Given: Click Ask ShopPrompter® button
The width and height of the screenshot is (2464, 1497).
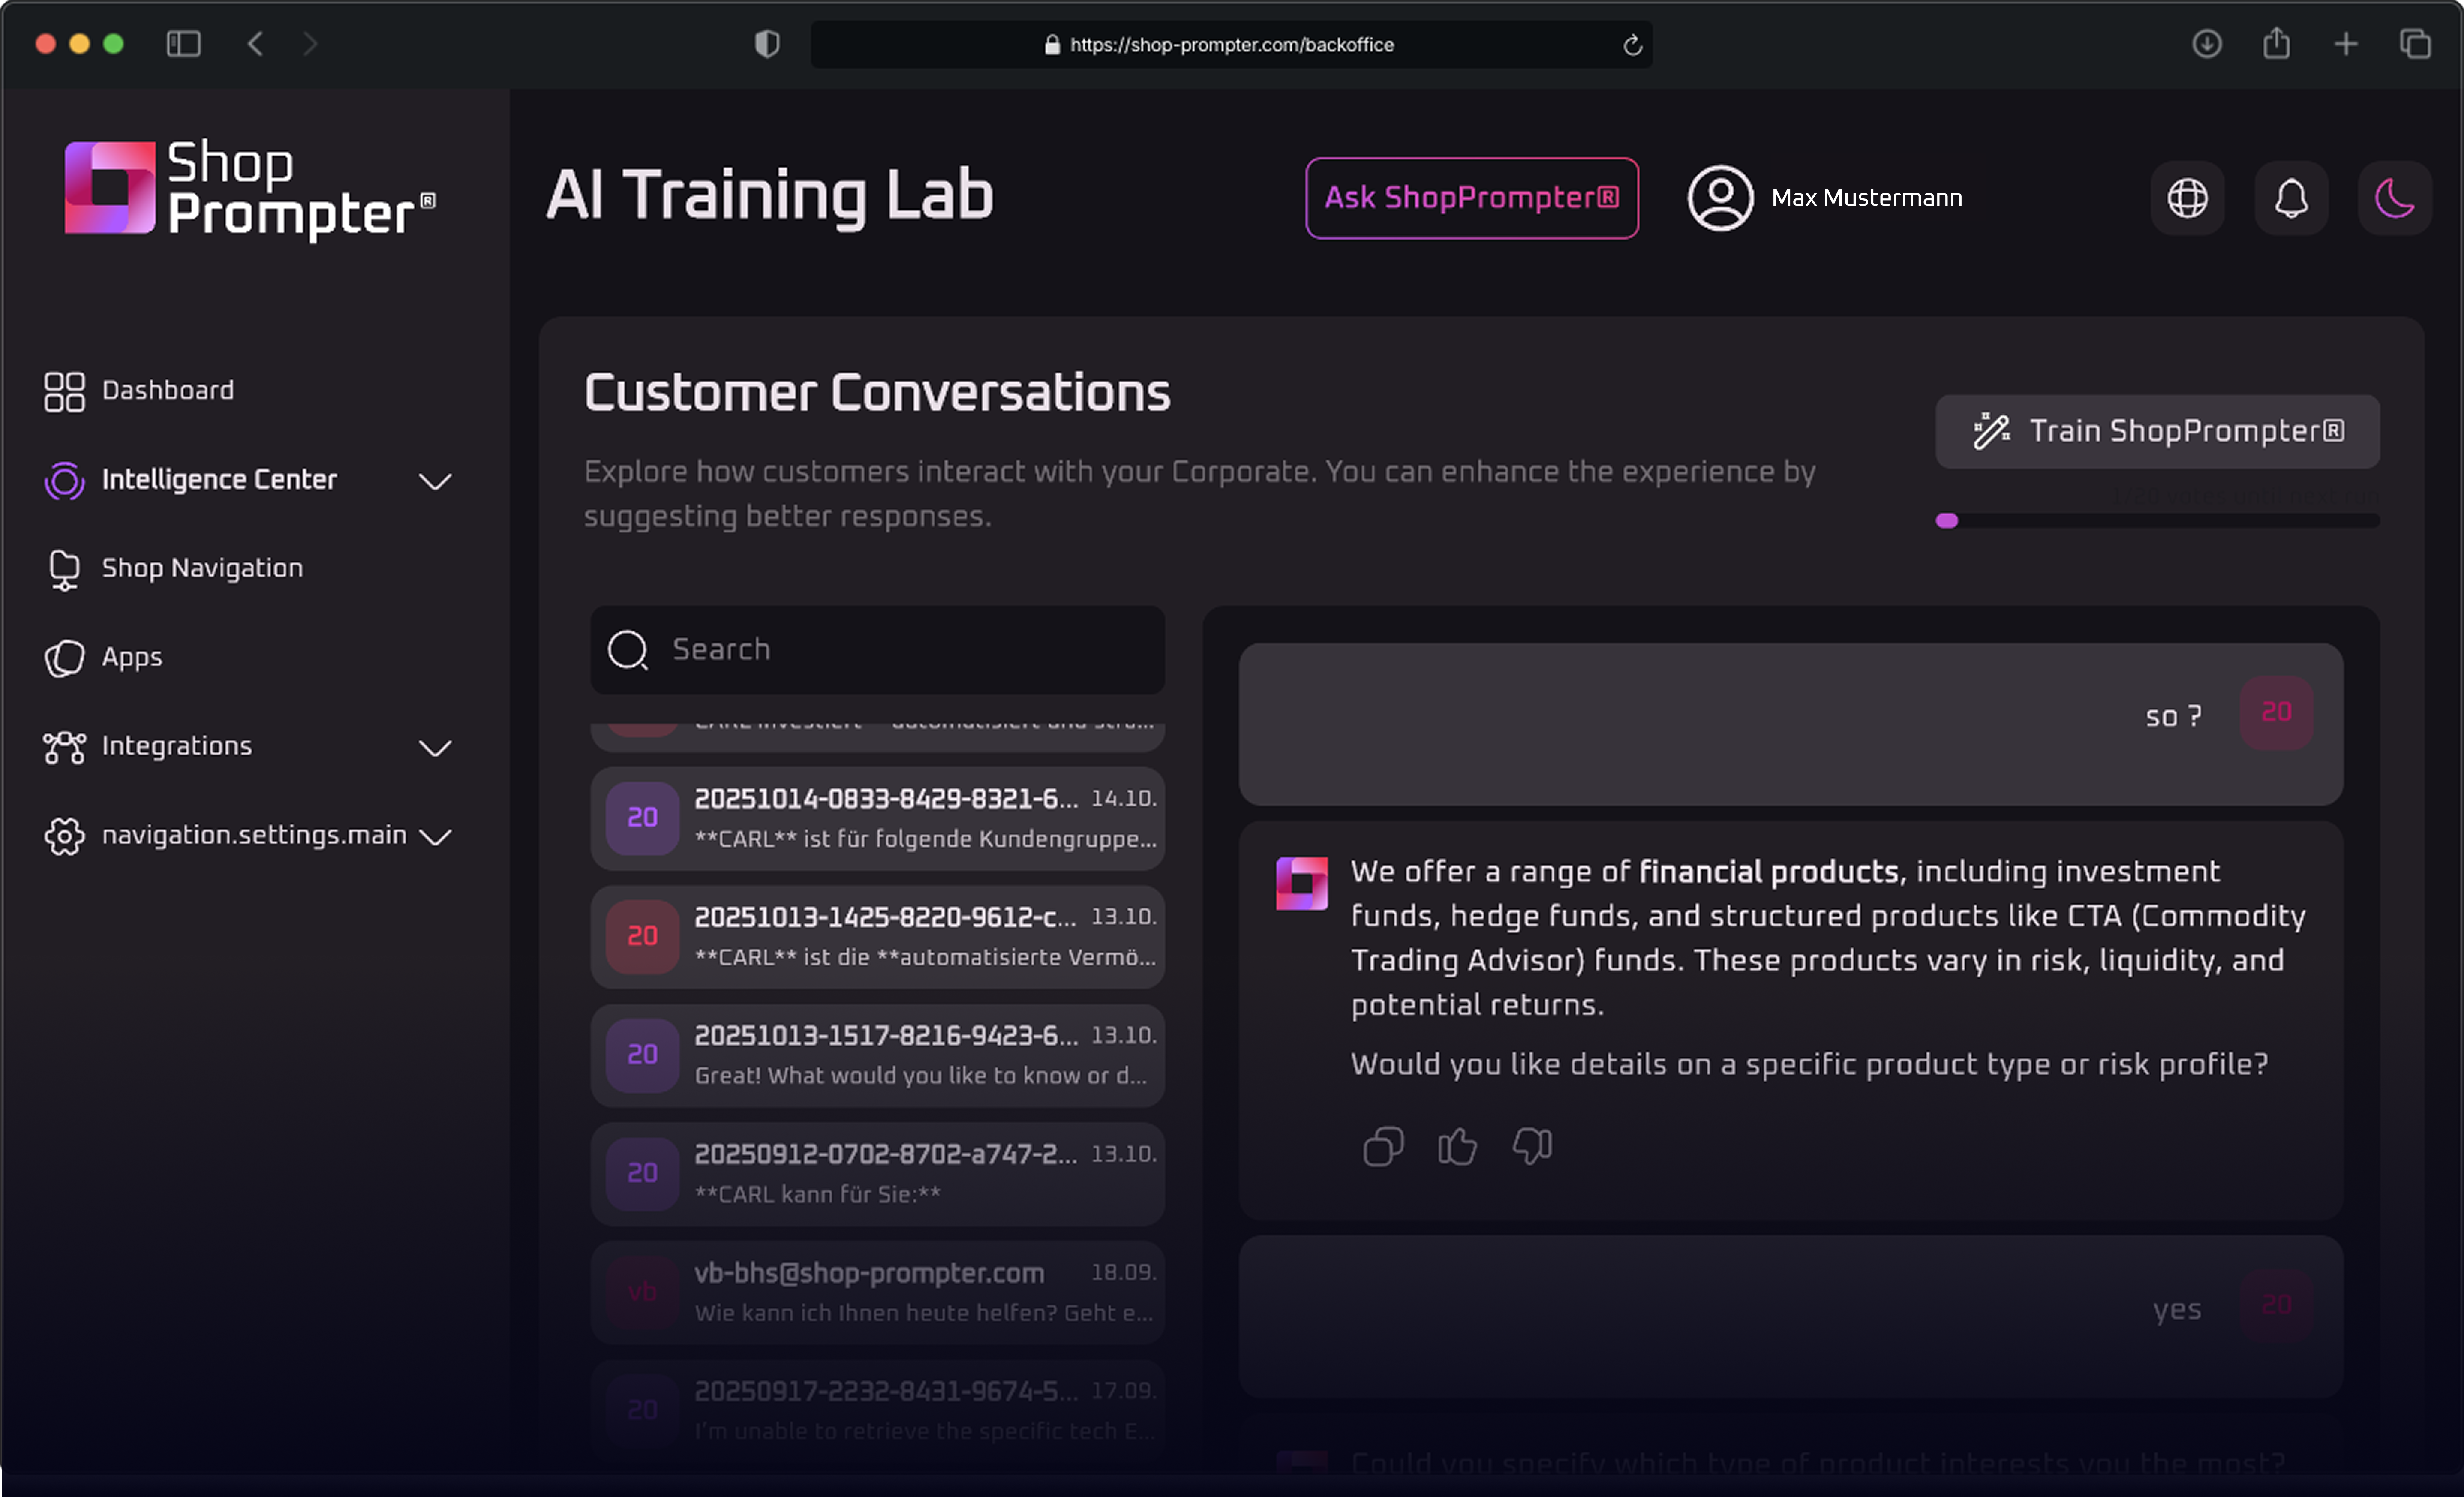Looking at the screenshot, I should [x=1471, y=198].
